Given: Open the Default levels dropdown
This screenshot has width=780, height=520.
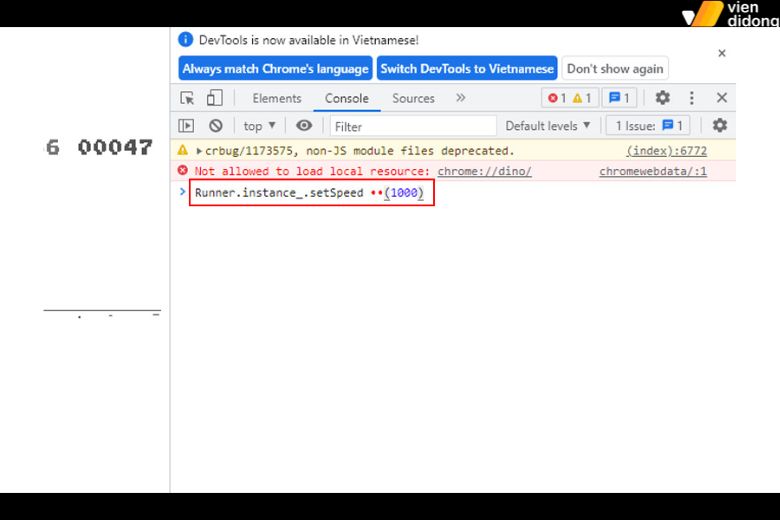Looking at the screenshot, I should click(548, 126).
